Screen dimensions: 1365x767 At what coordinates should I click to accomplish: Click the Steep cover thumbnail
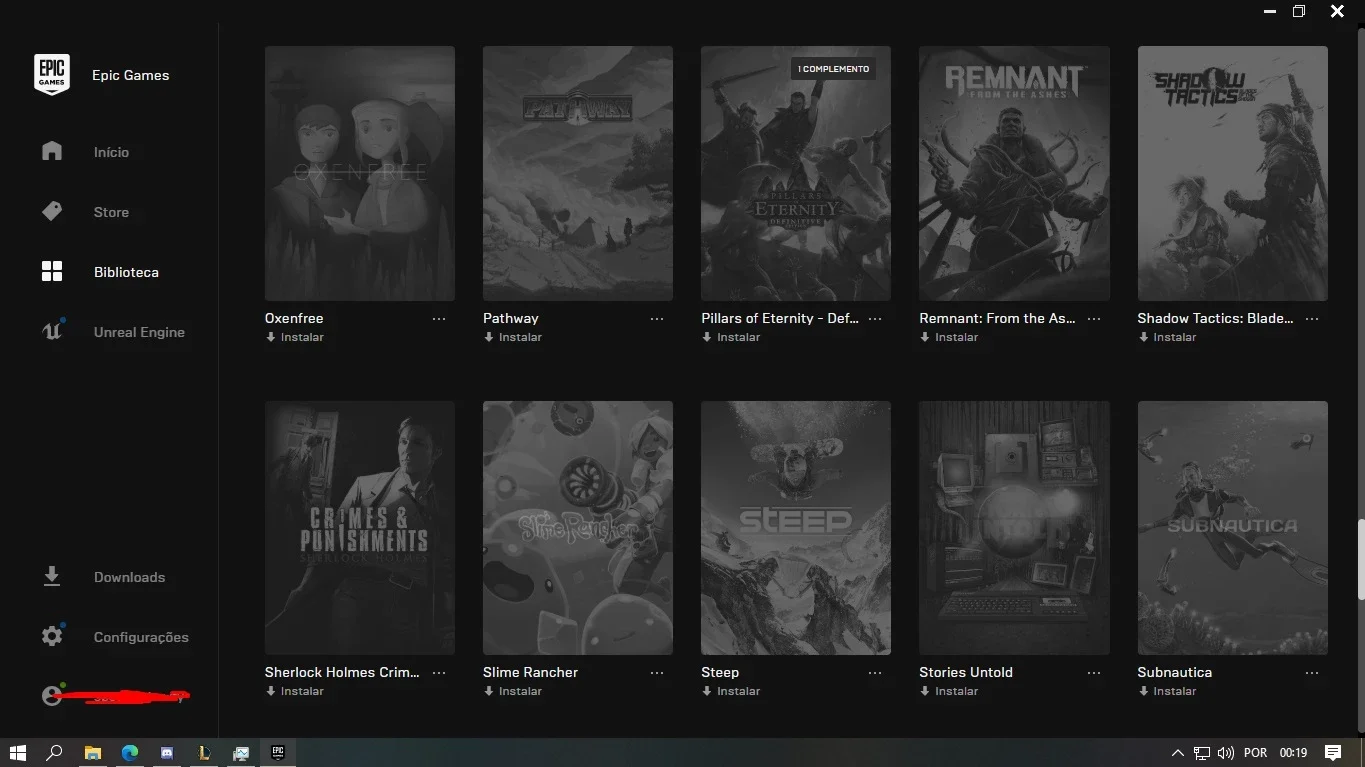[796, 528]
